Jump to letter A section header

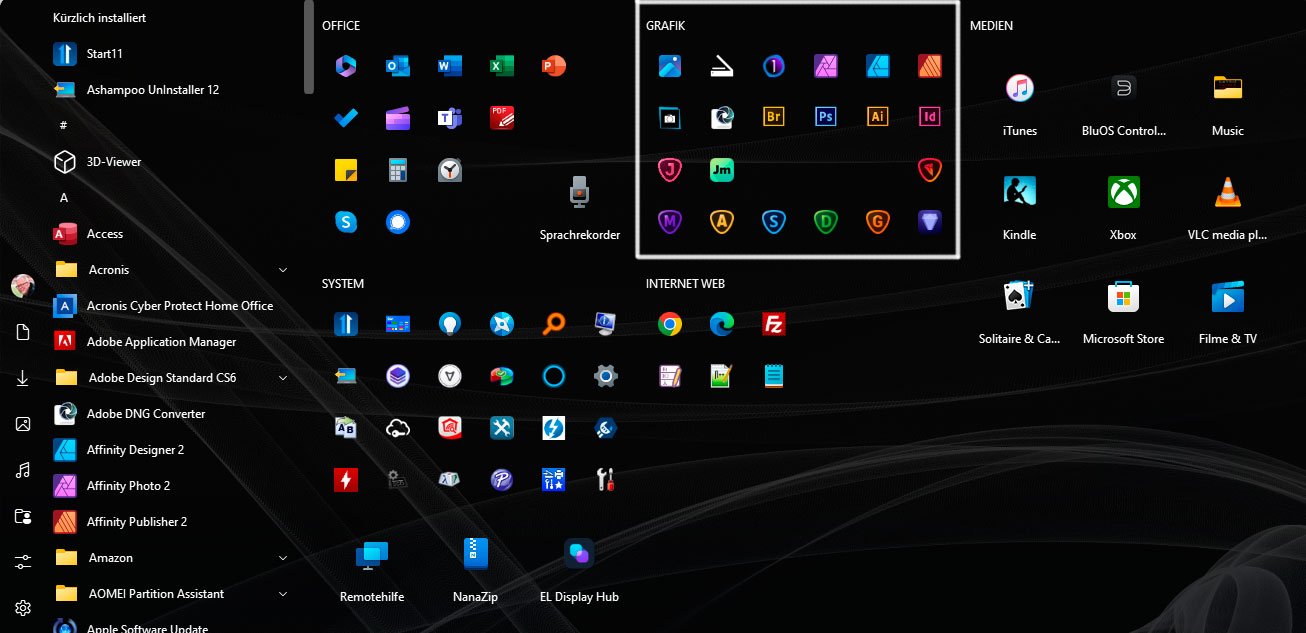click(x=64, y=198)
